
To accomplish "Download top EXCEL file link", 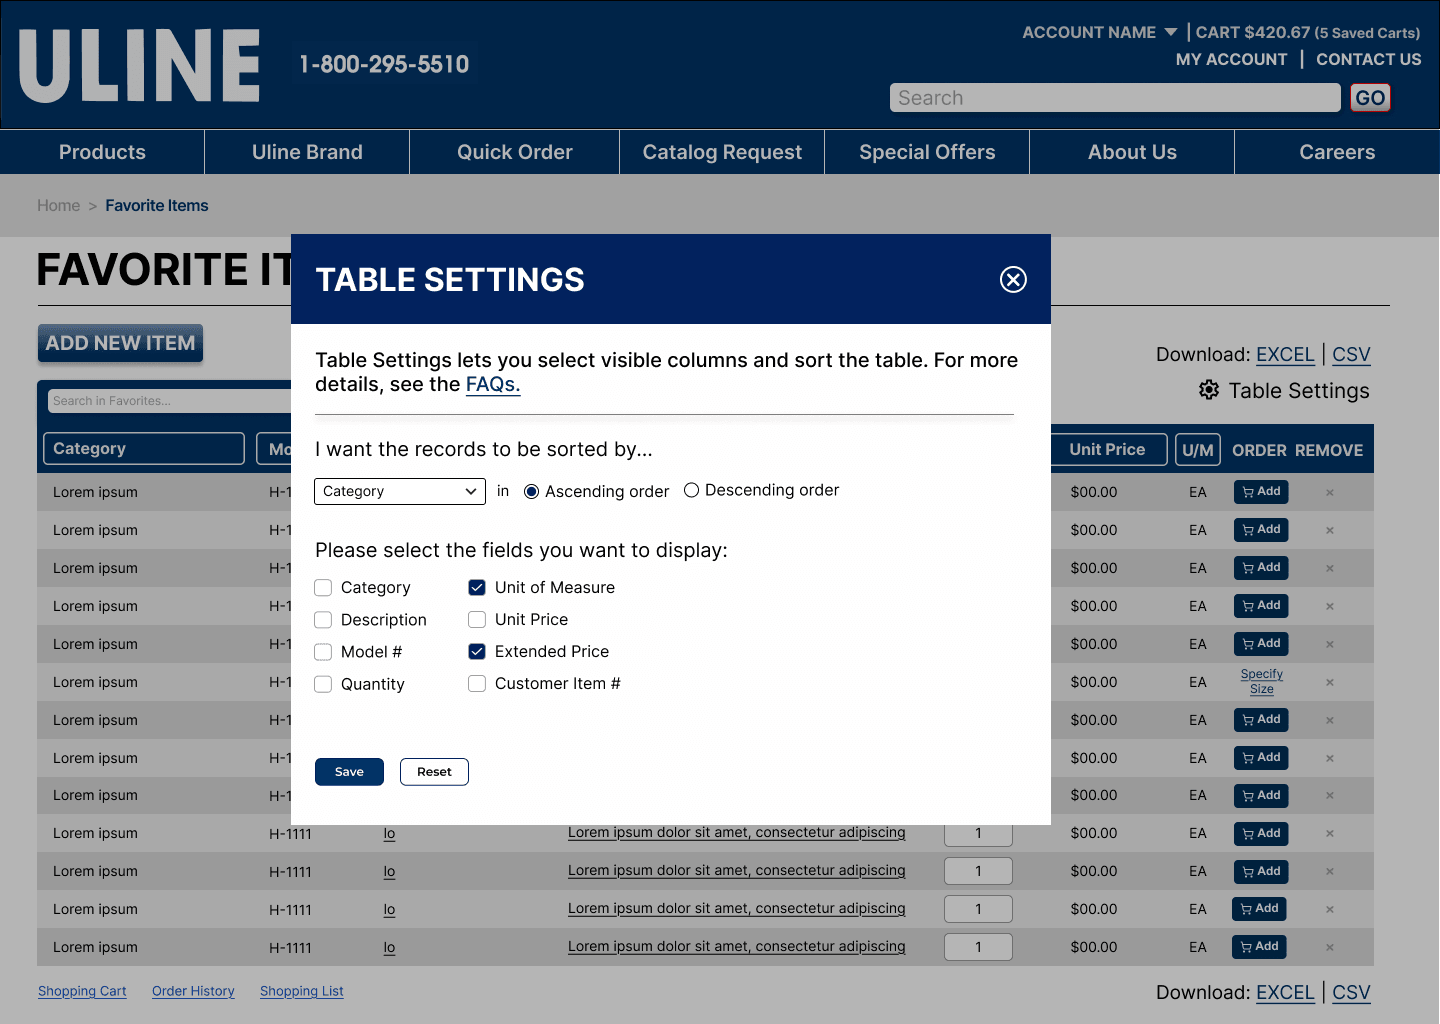I will [1285, 354].
